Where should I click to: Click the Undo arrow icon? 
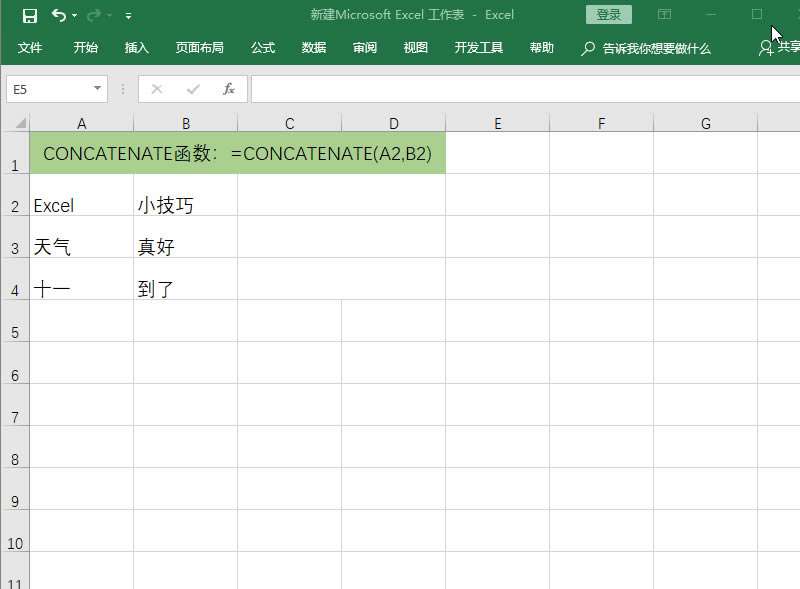(x=59, y=15)
